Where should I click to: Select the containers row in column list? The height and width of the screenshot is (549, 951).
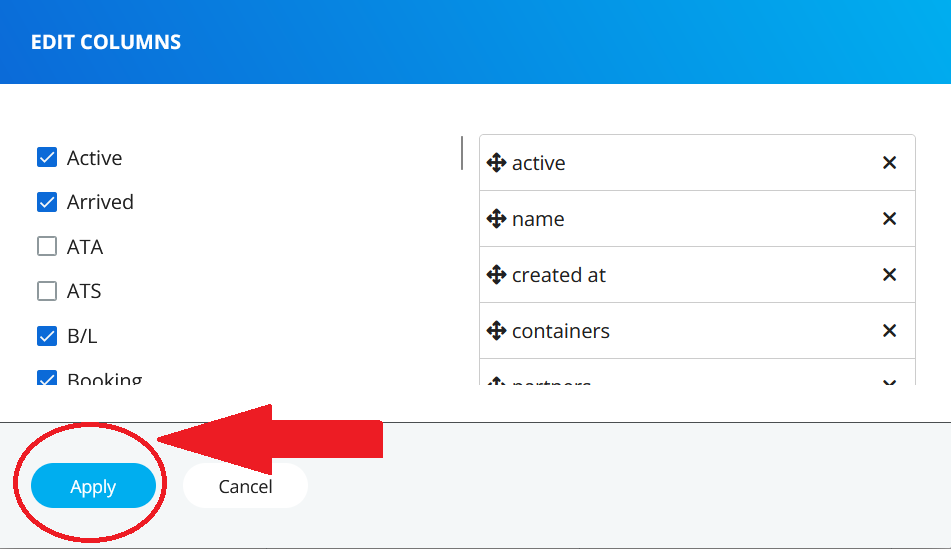click(x=561, y=331)
